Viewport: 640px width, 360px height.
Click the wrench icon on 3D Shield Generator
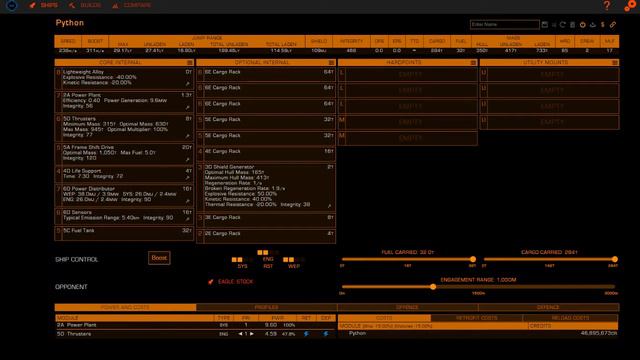[x=329, y=206]
